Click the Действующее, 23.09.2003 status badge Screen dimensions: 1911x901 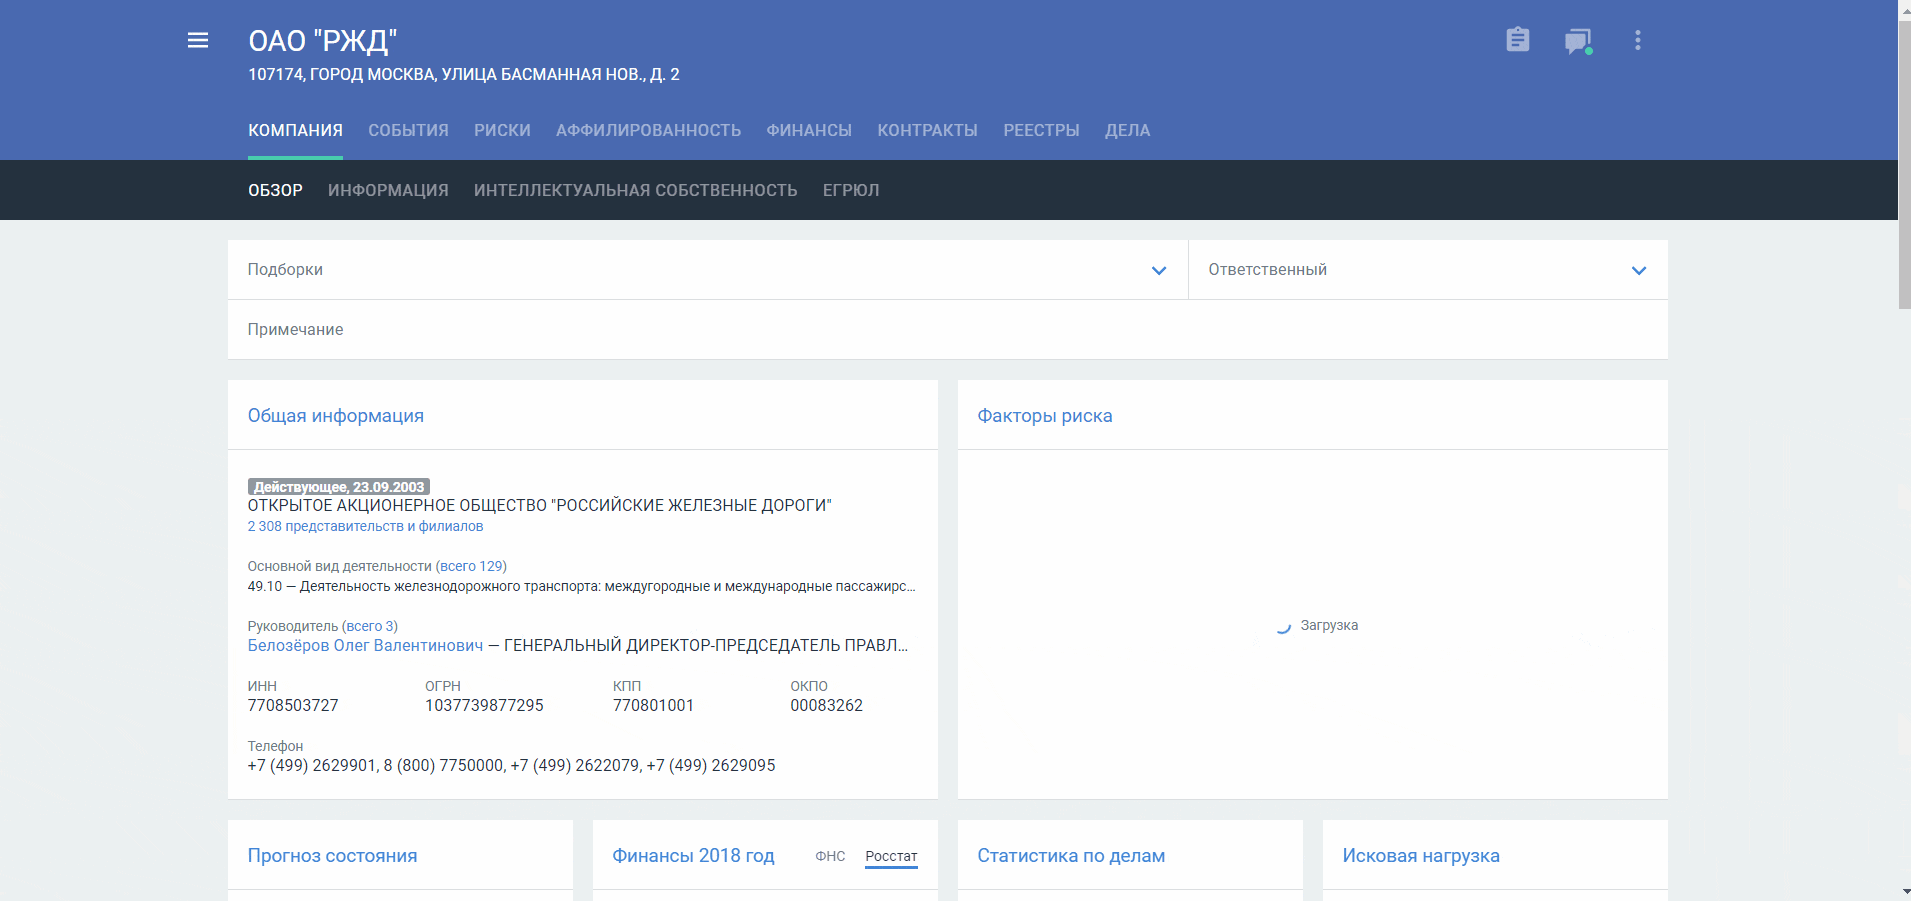click(339, 487)
